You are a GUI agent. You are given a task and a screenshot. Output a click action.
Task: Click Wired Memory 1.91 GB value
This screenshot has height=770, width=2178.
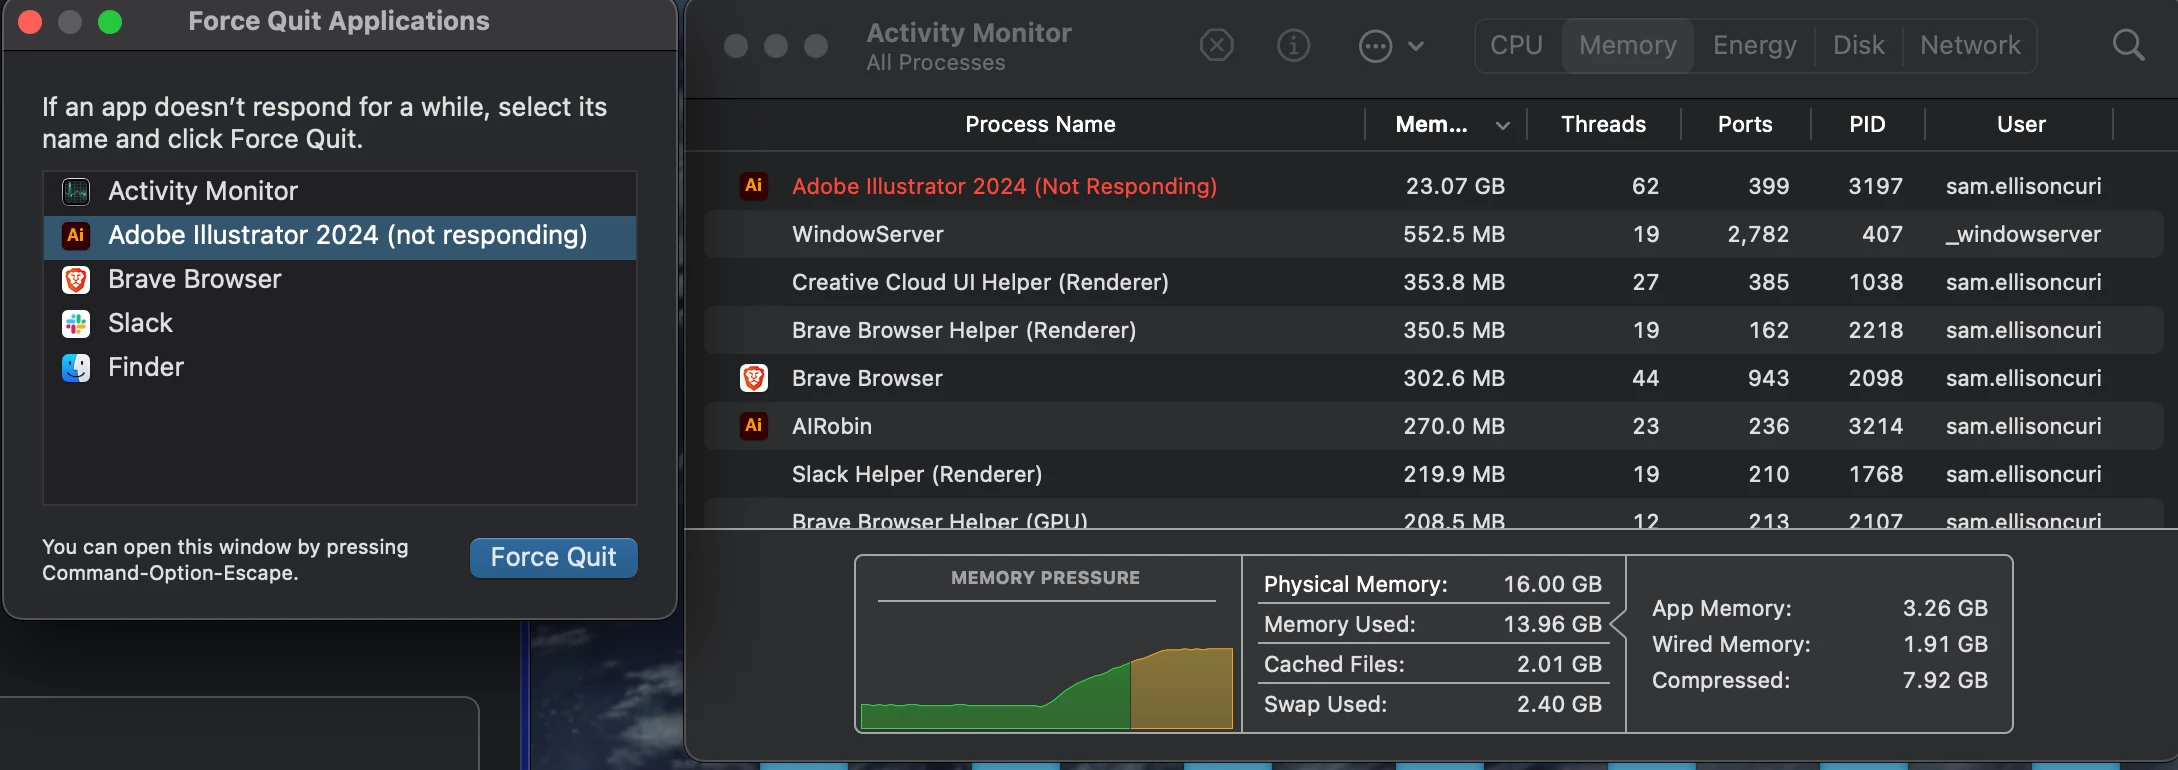click(1945, 645)
